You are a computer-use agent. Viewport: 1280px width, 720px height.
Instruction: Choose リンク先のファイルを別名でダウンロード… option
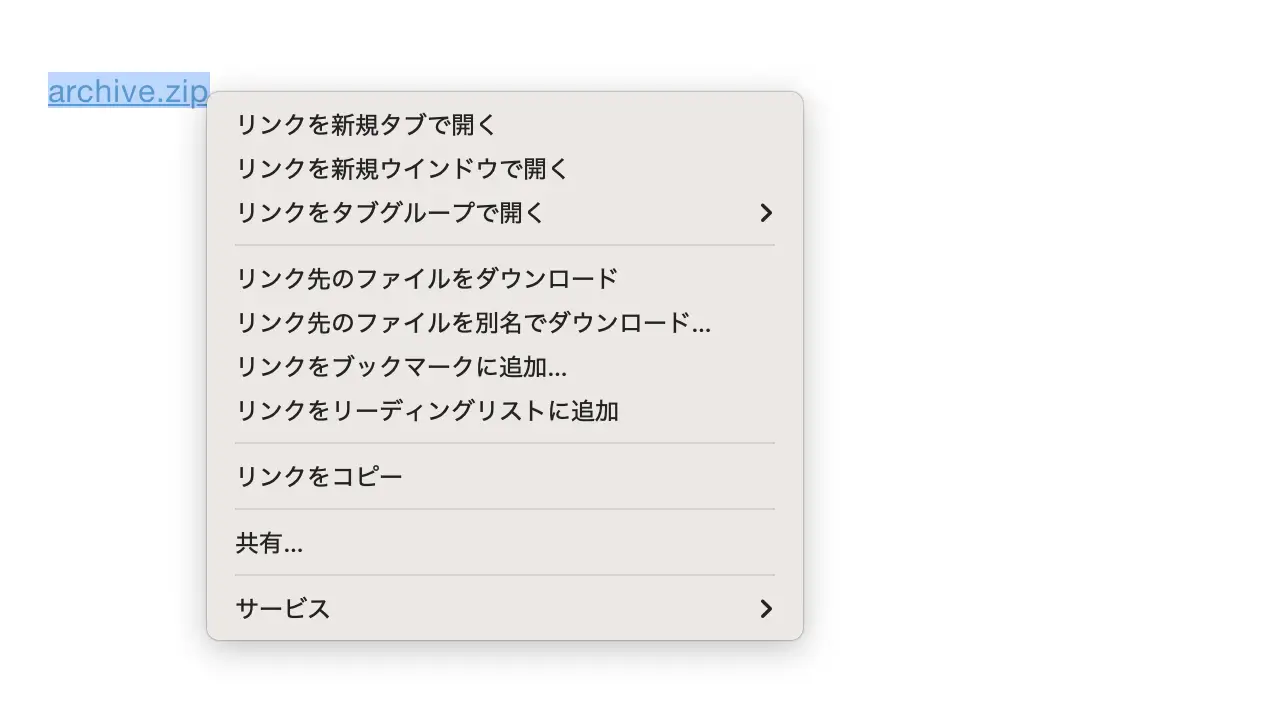pos(473,323)
